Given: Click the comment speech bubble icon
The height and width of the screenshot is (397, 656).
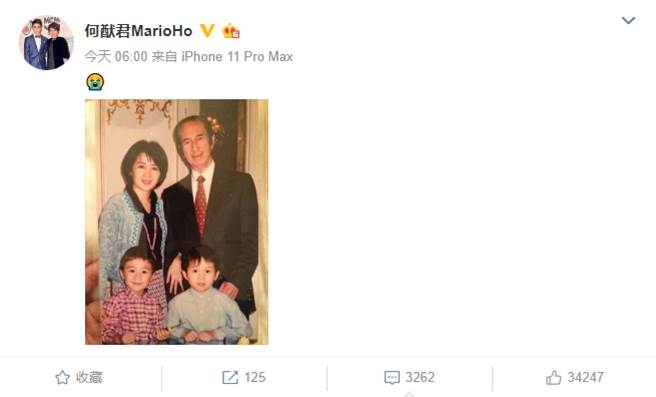Looking at the screenshot, I should tap(392, 377).
